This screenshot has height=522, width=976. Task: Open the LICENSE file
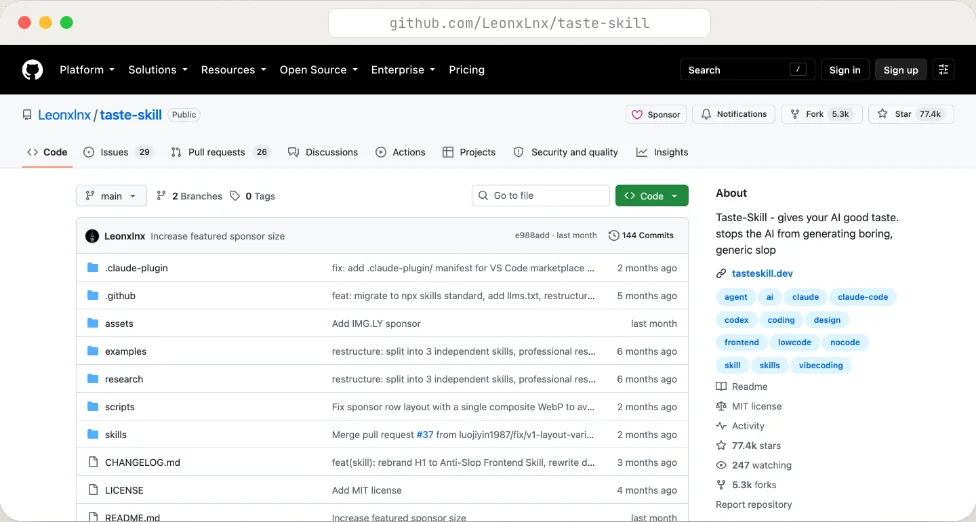124,490
